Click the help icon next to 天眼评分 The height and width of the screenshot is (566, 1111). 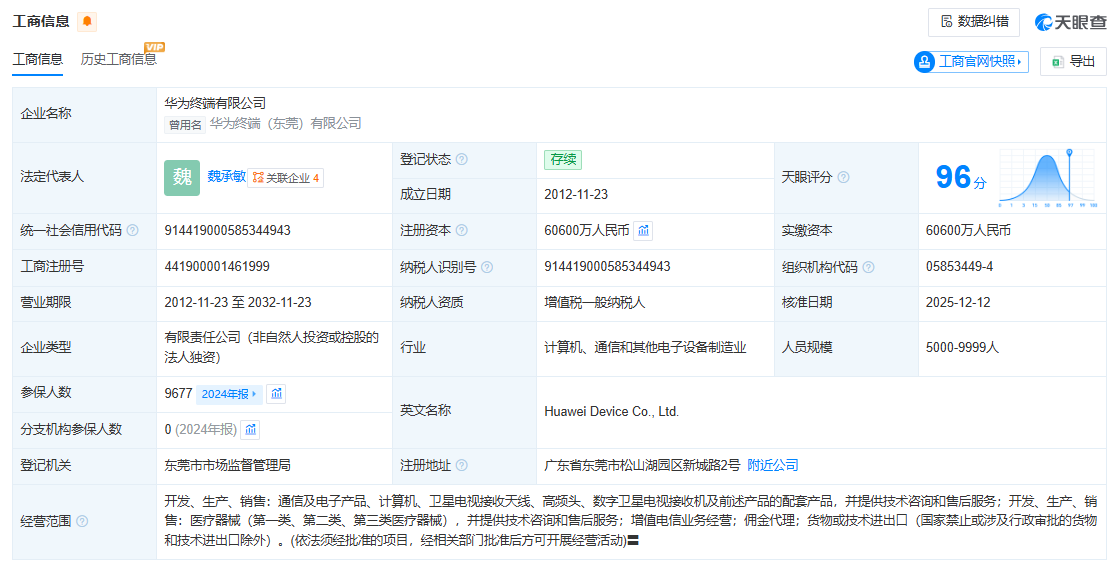pyautogui.click(x=843, y=177)
